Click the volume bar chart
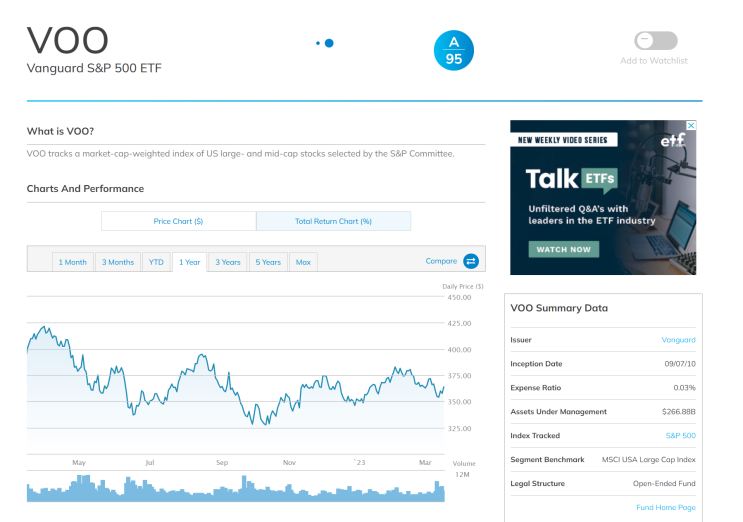743x522 pixels. pyautogui.click(x=236, y=488)
